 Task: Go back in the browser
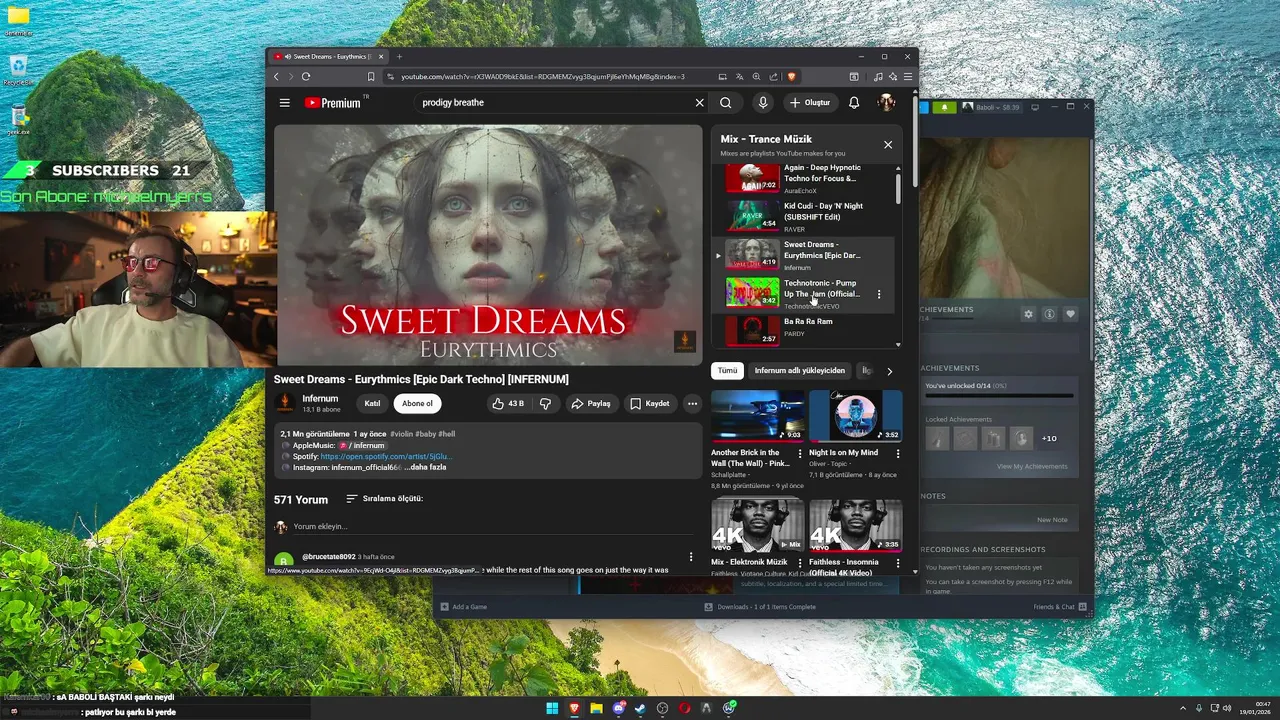[x=277, y=76]
